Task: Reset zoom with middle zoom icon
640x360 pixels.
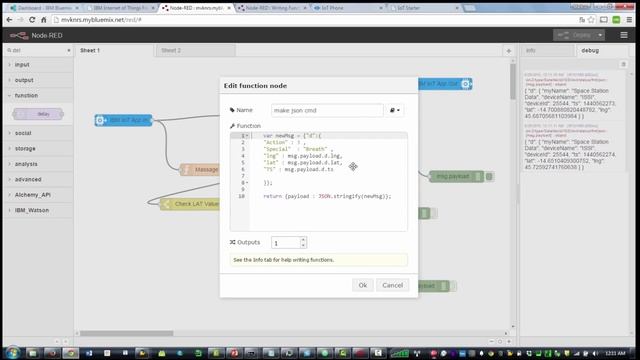Action: pyautogui.click(x=500, y=341)
